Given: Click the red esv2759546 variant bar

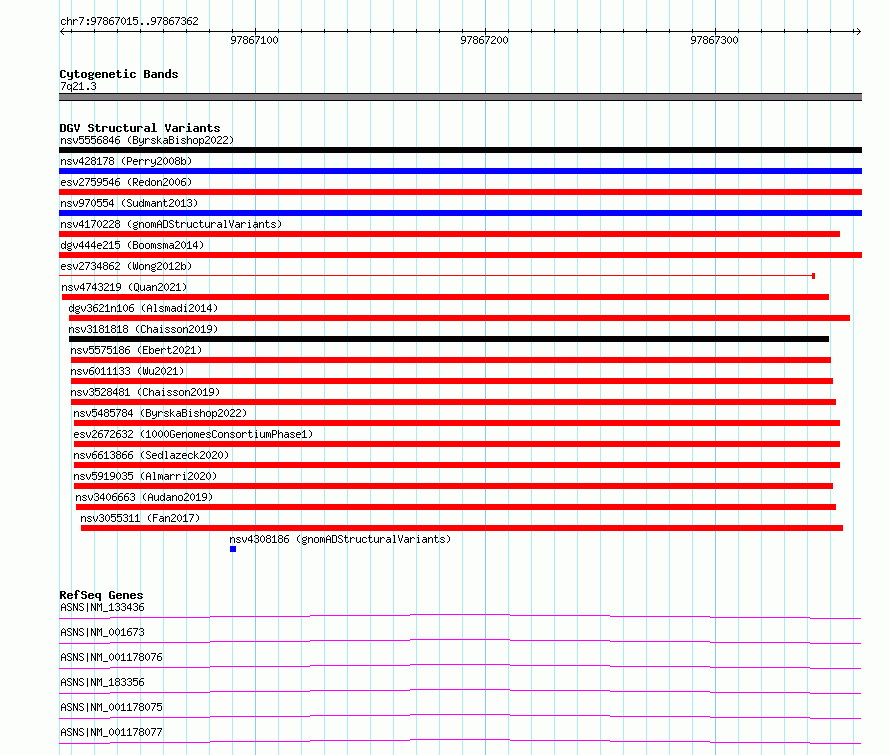Looking at the screenshot, I should (460, 192).
